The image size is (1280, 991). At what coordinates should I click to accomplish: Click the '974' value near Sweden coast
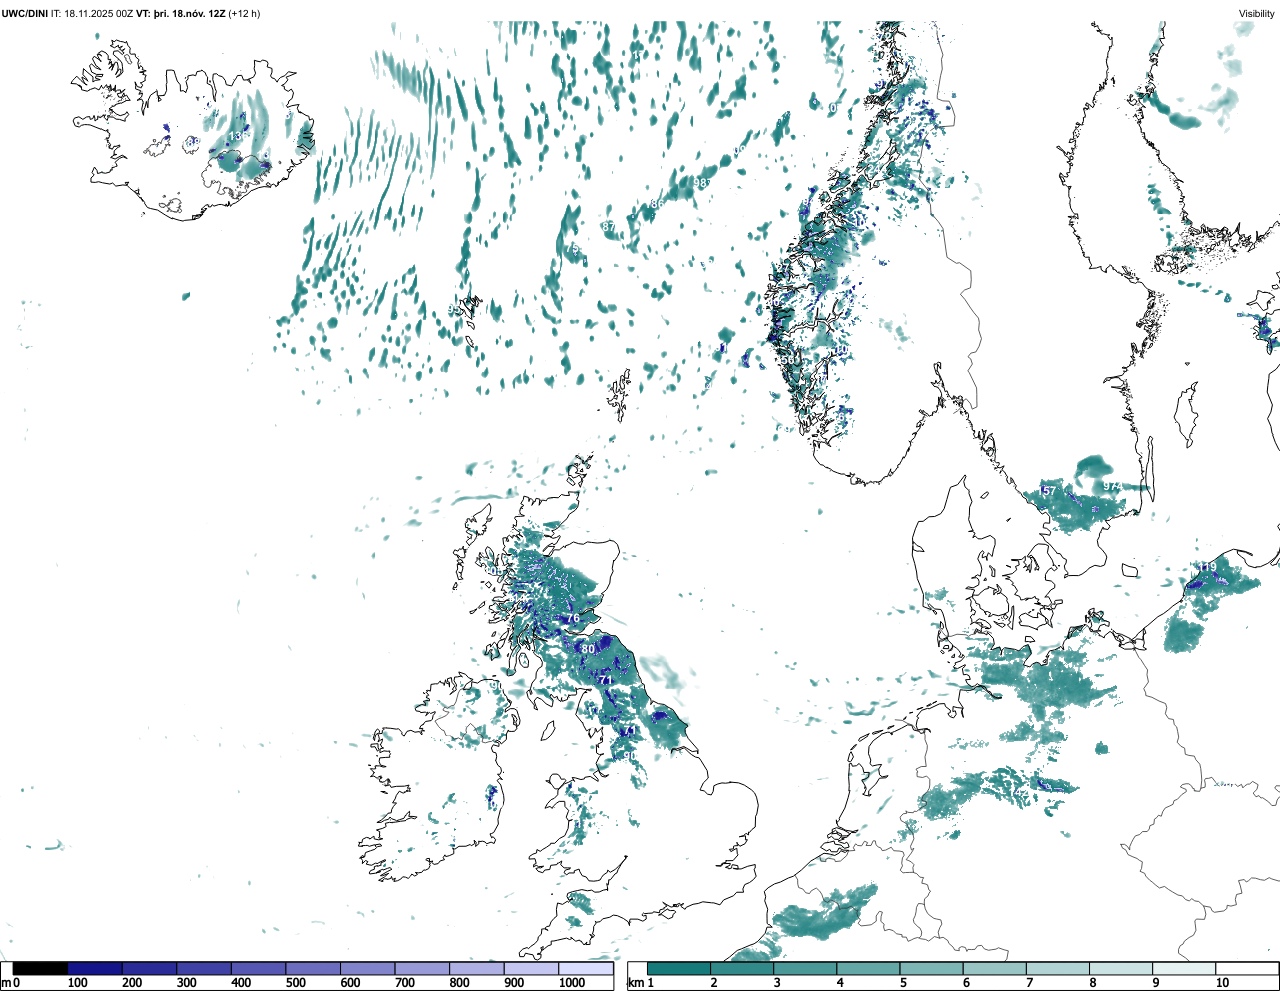1111,486
